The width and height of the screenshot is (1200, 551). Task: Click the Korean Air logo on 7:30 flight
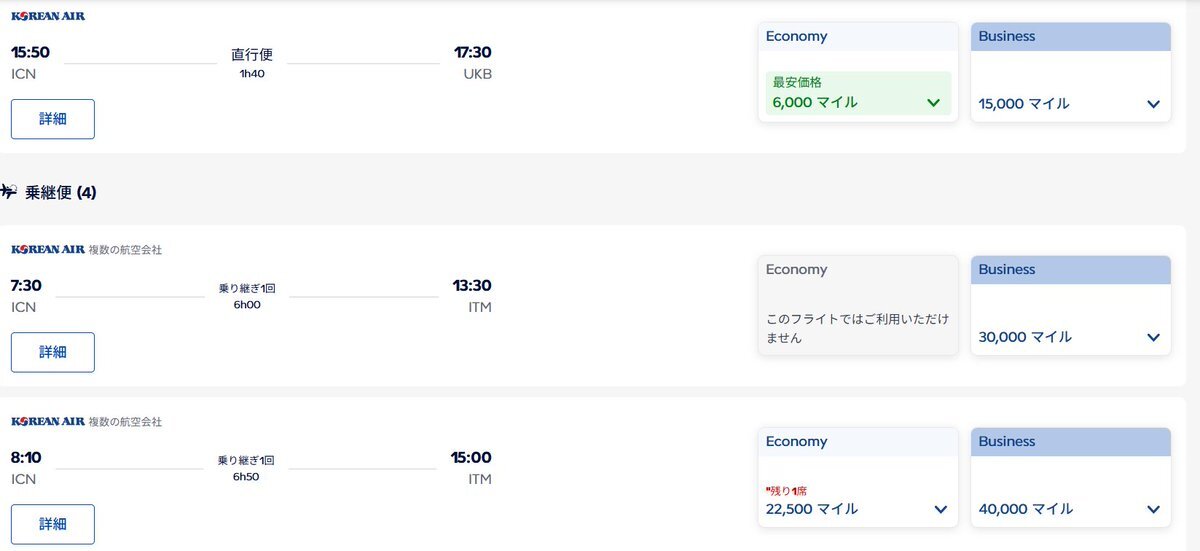tap(48, 249)
